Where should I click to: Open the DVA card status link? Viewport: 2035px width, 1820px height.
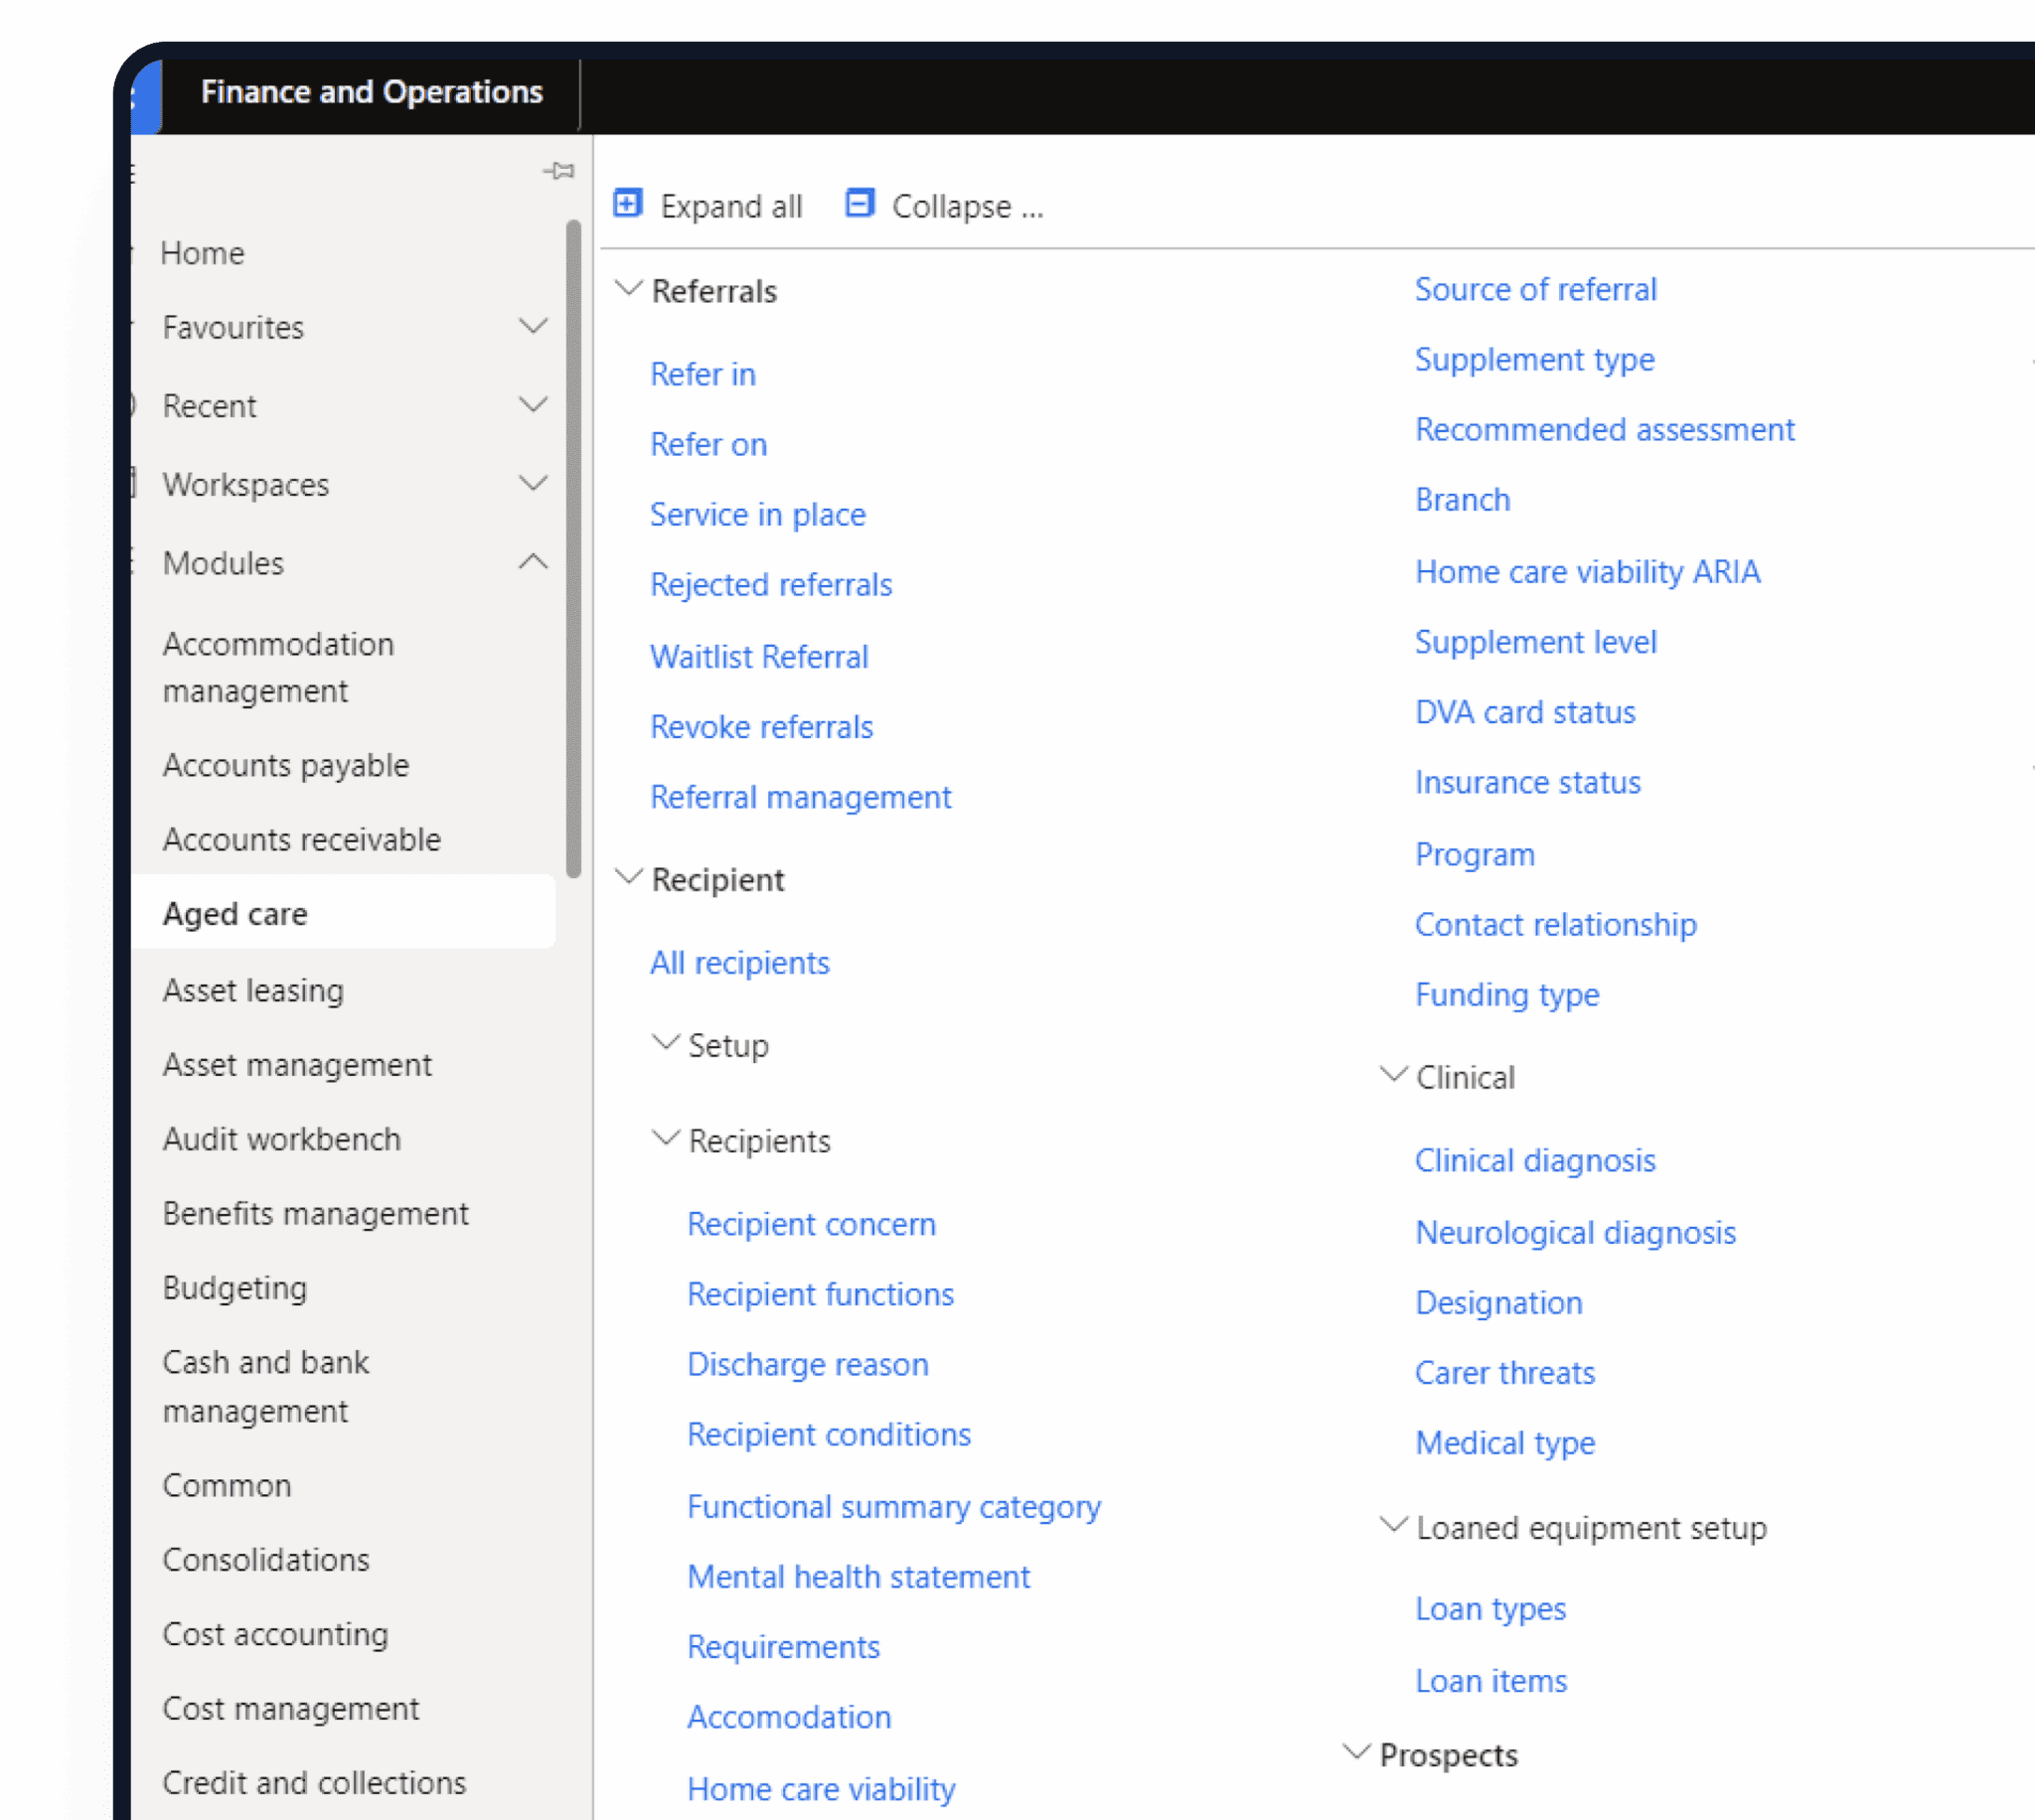click(x=1525, y=713)
